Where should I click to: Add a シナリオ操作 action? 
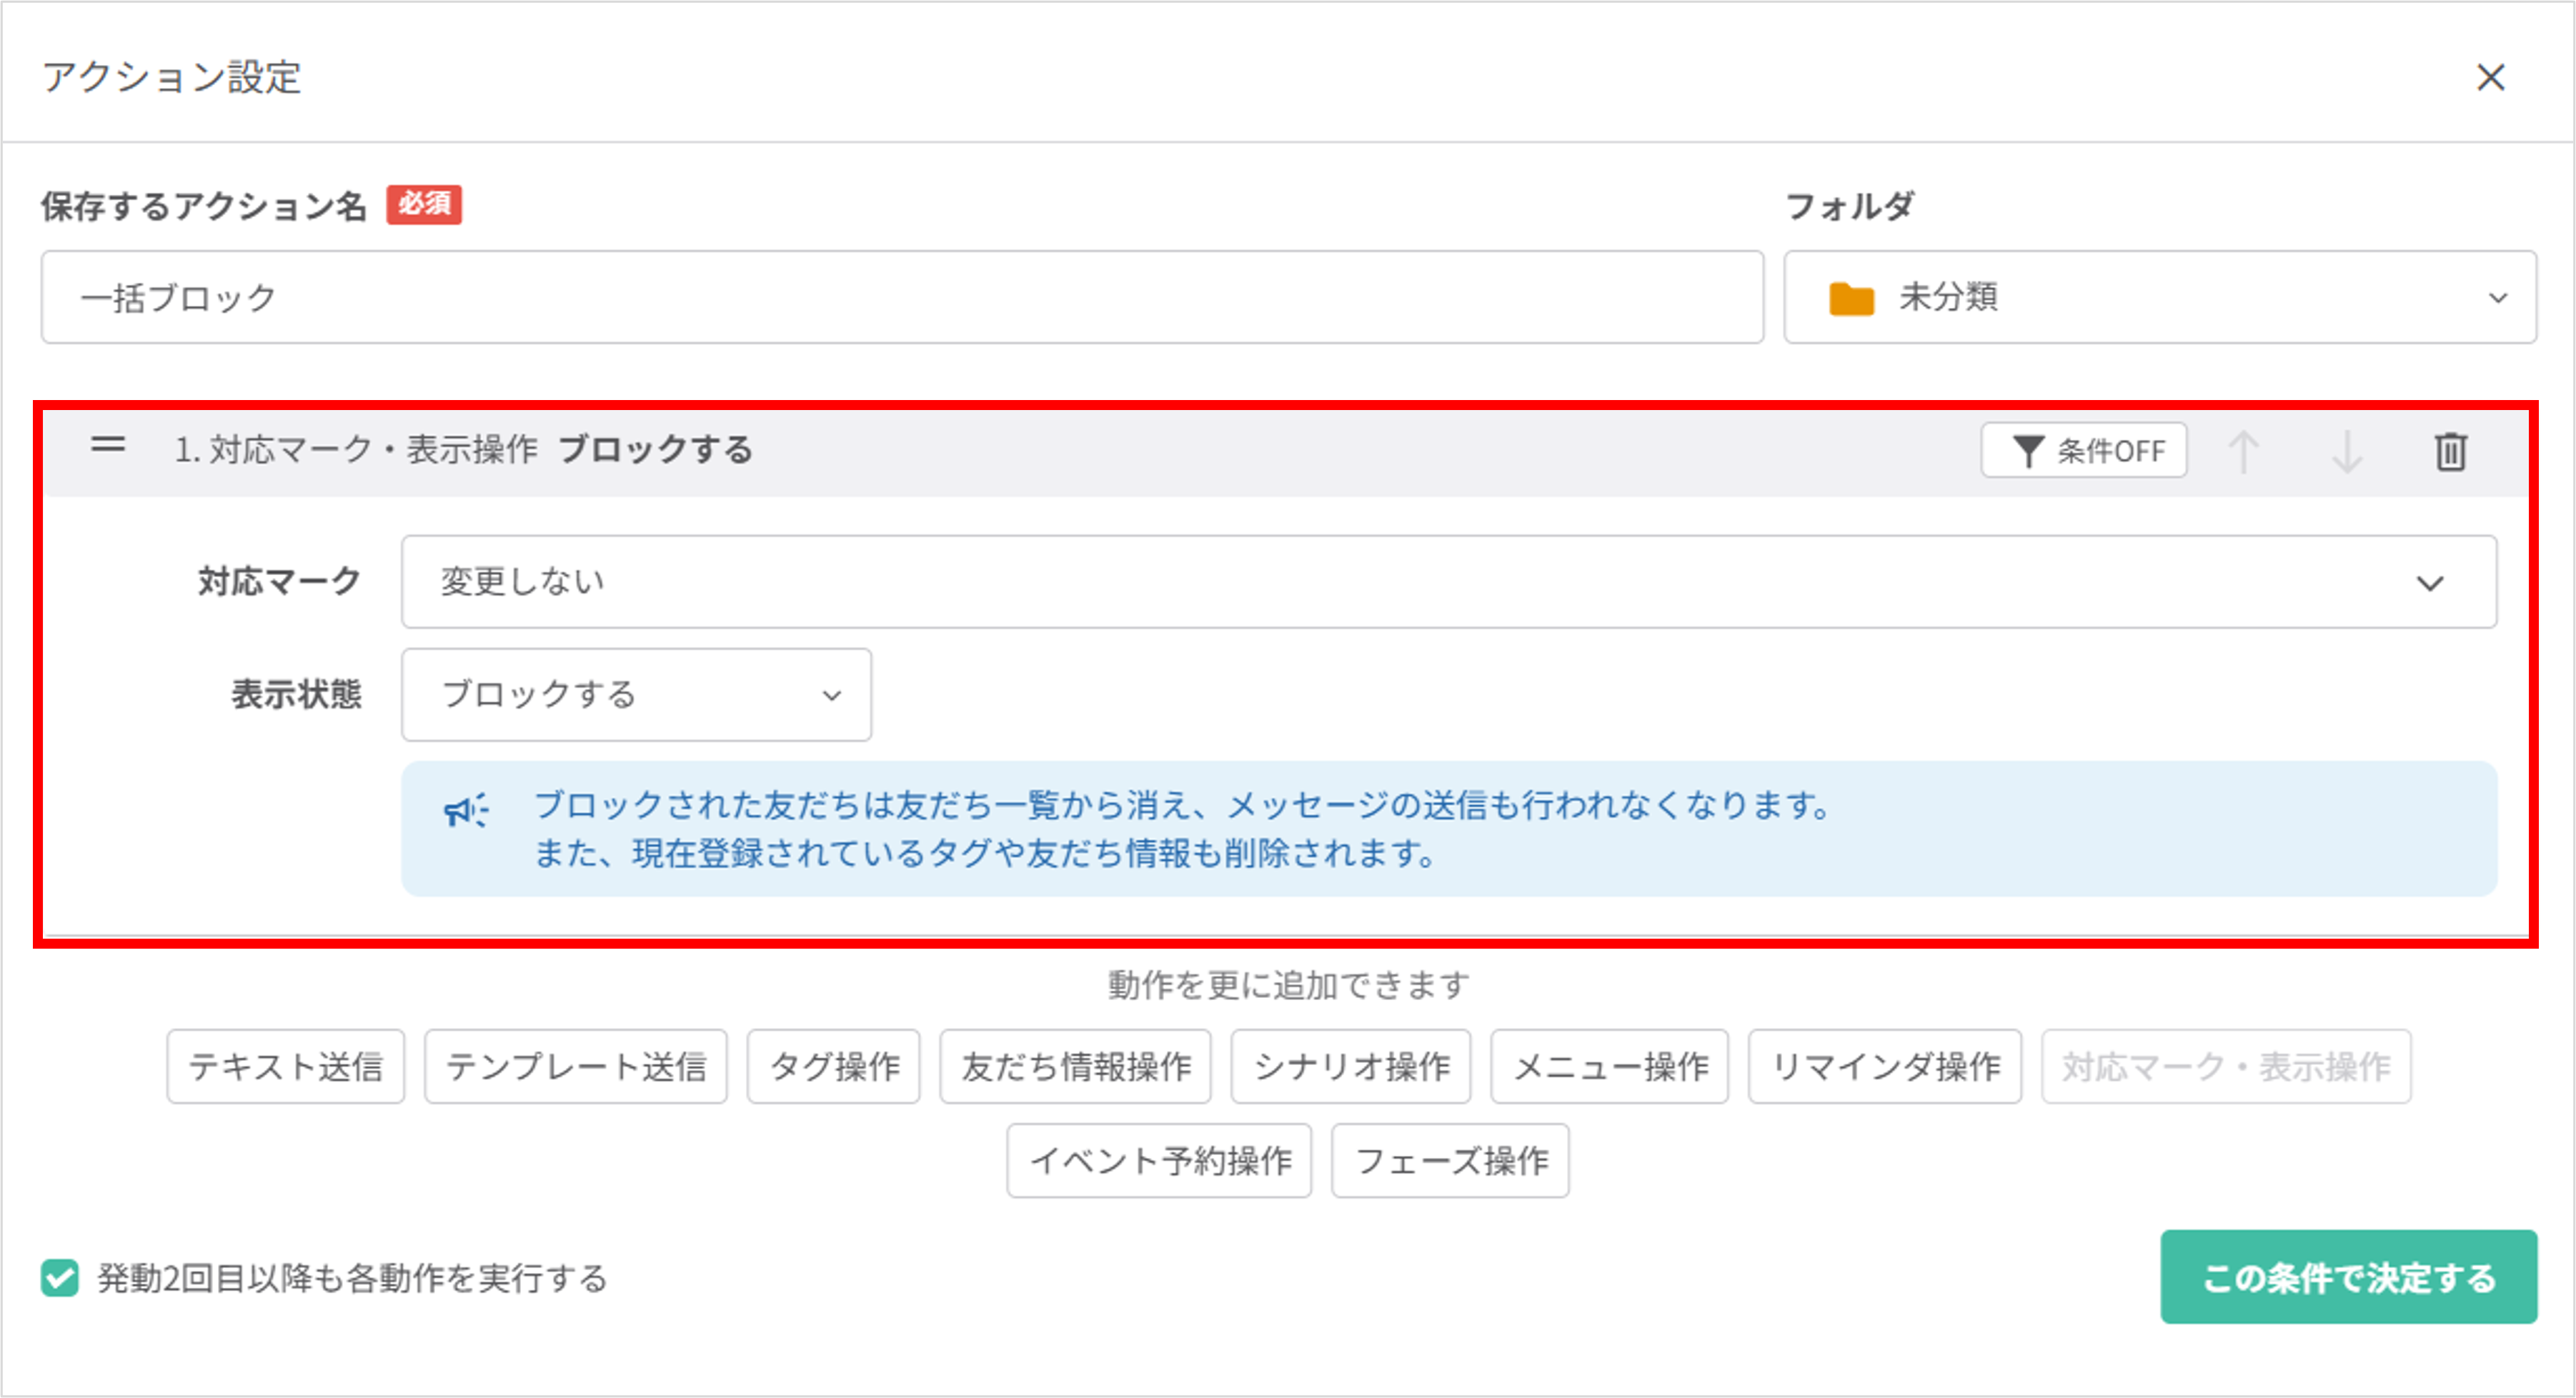tap(1350, 1066)
